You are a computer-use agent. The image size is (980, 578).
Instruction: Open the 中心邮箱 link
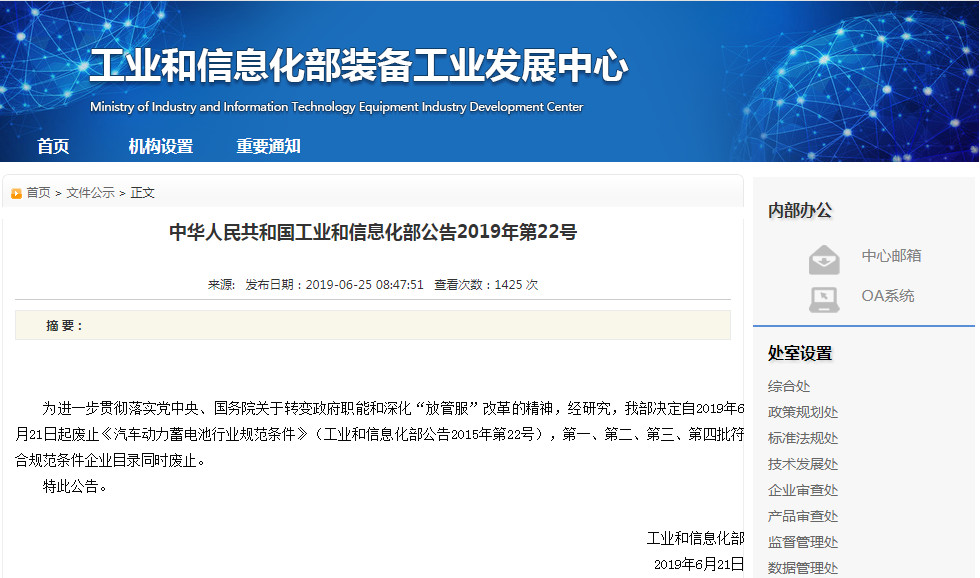[x=891, y=256]
